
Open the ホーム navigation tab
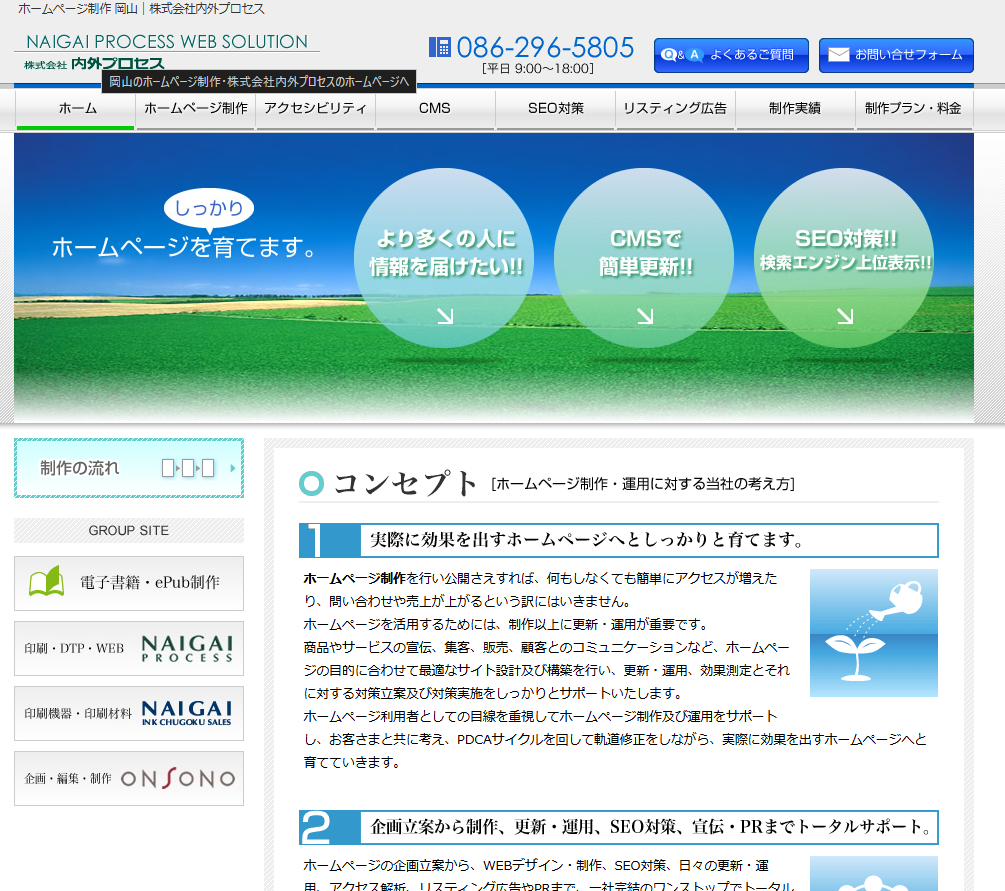click(x=76, y=109)
